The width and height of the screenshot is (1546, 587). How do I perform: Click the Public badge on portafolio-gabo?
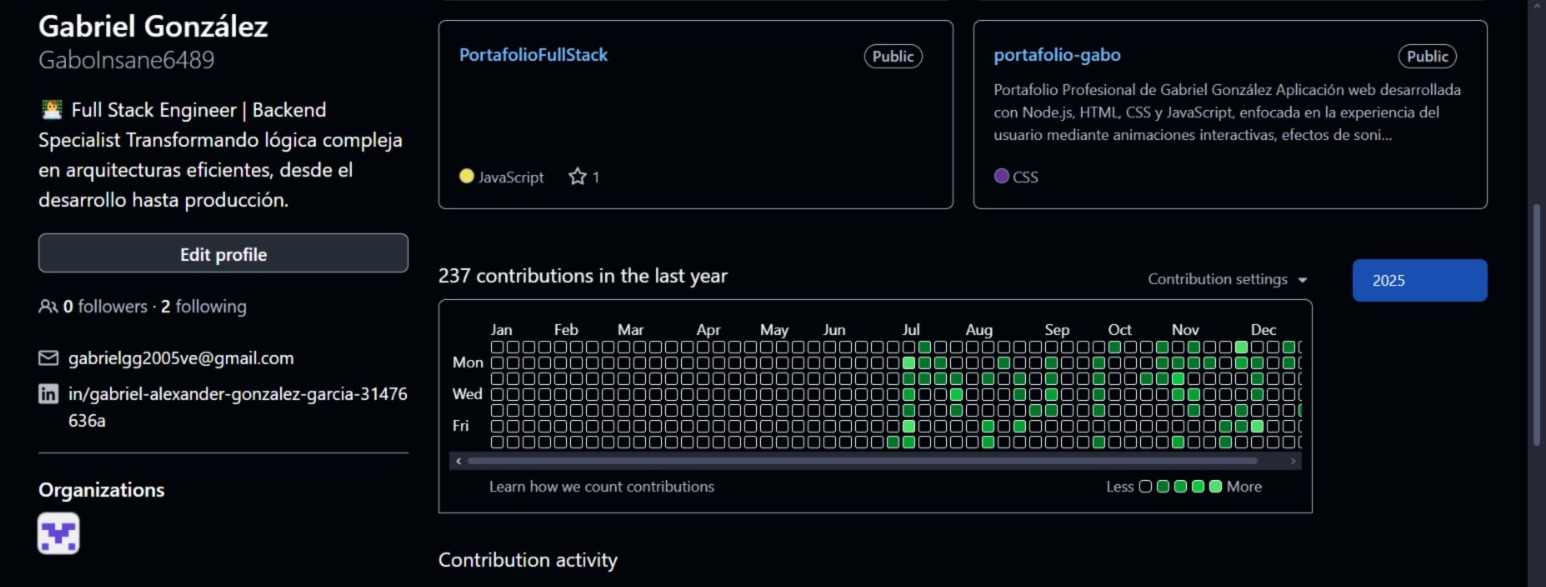point(1427,56)
